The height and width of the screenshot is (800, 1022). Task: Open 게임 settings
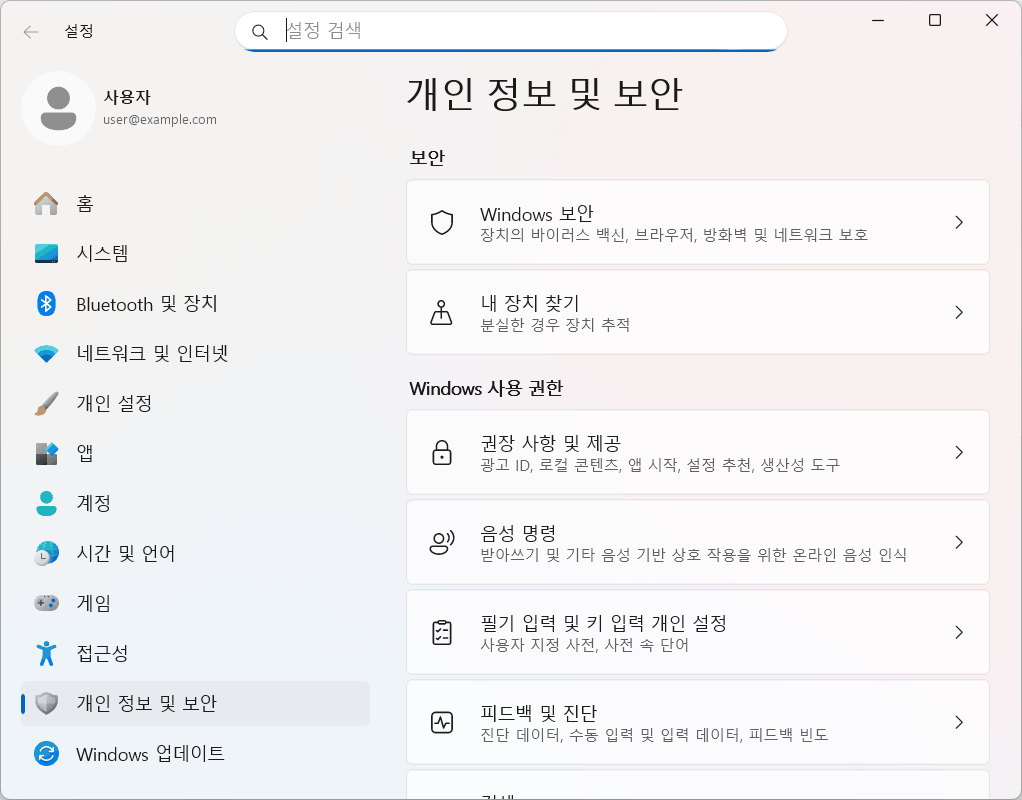point(195,602)
